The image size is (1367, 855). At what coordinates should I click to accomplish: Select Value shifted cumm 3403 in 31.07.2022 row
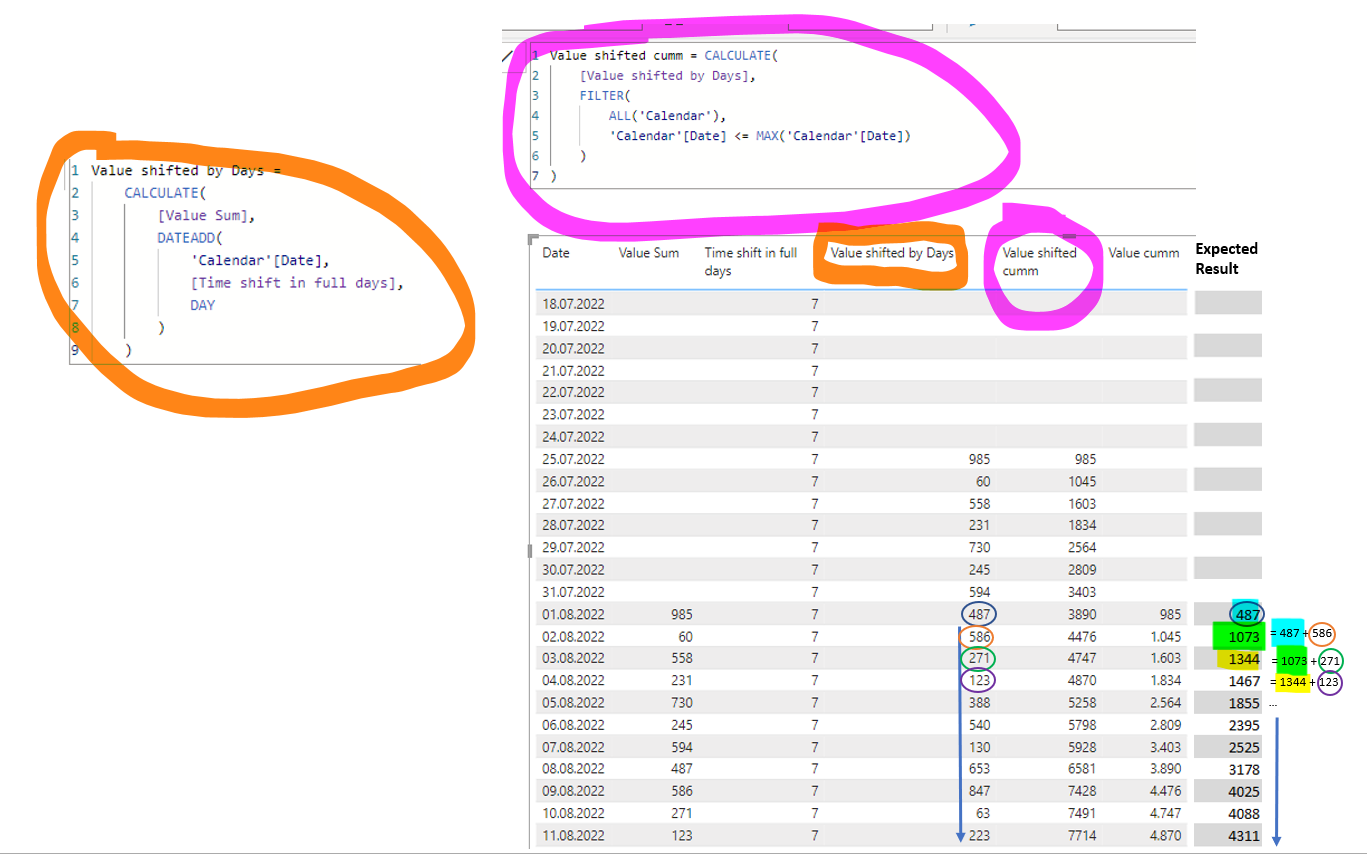(x=1081, y=592)
